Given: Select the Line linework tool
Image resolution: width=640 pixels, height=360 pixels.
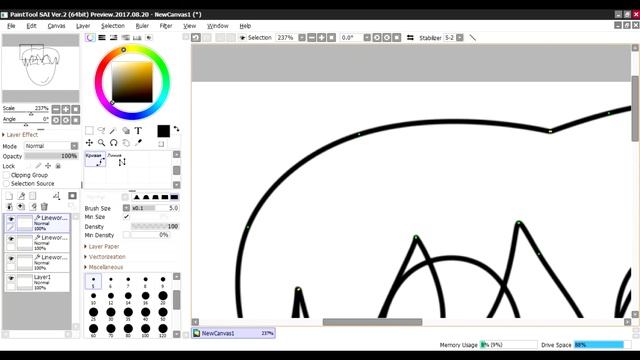Looking at the screenshot, I should click(x=117, y=159).
